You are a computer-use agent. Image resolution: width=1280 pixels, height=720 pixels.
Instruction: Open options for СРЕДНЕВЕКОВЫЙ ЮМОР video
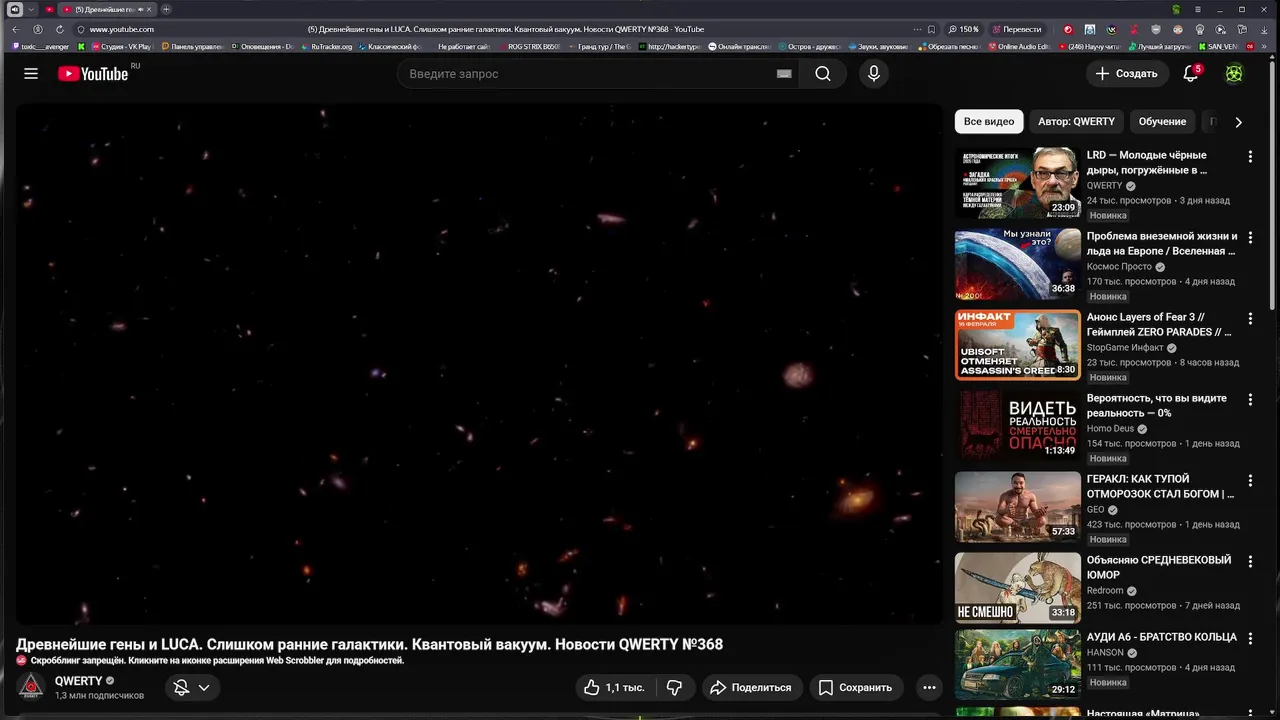click(x=1249, y=561)
